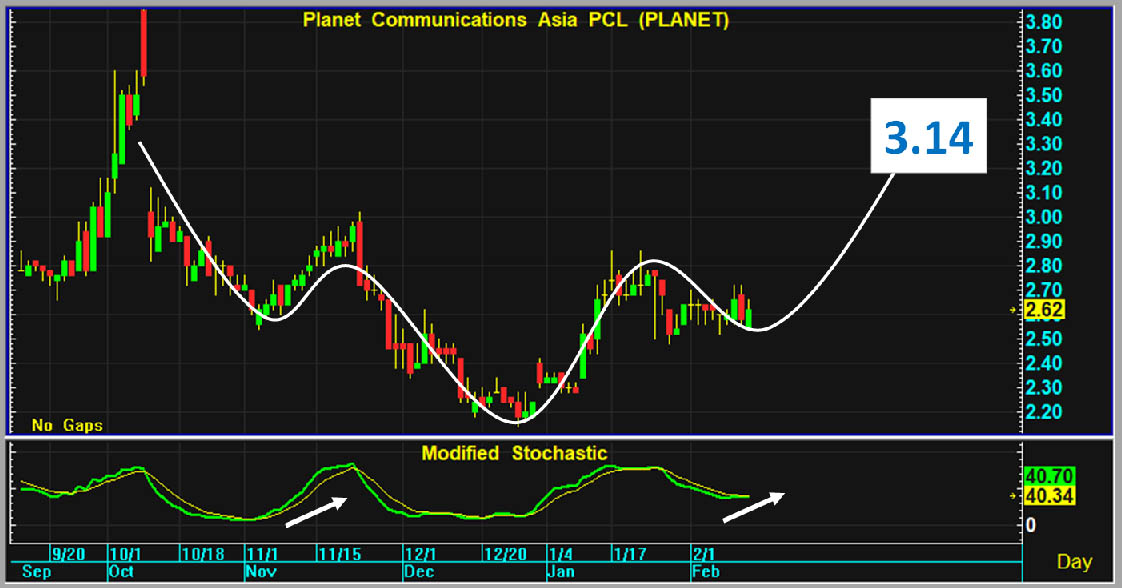Click the 2.90 price axis label
The height and width of the screenshot is (588, 1122).
[1043, 241]
